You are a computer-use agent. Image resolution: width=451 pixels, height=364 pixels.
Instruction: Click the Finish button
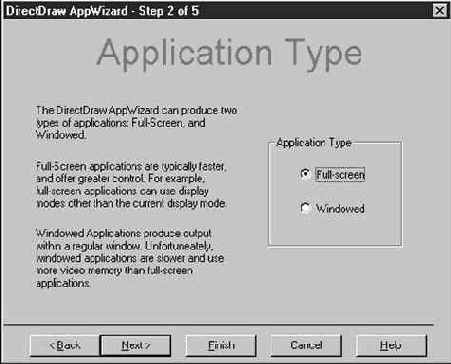[x=221, y=345]
